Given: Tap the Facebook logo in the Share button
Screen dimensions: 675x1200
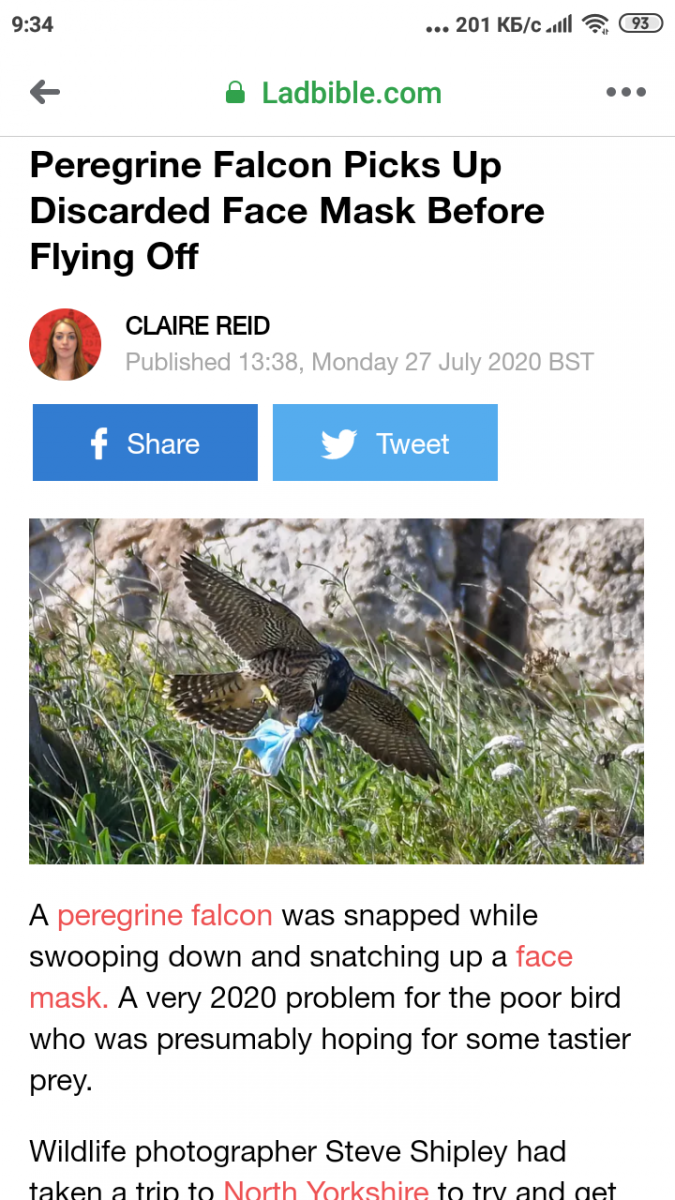Looking at the screenshot, I should pos(99,444).
